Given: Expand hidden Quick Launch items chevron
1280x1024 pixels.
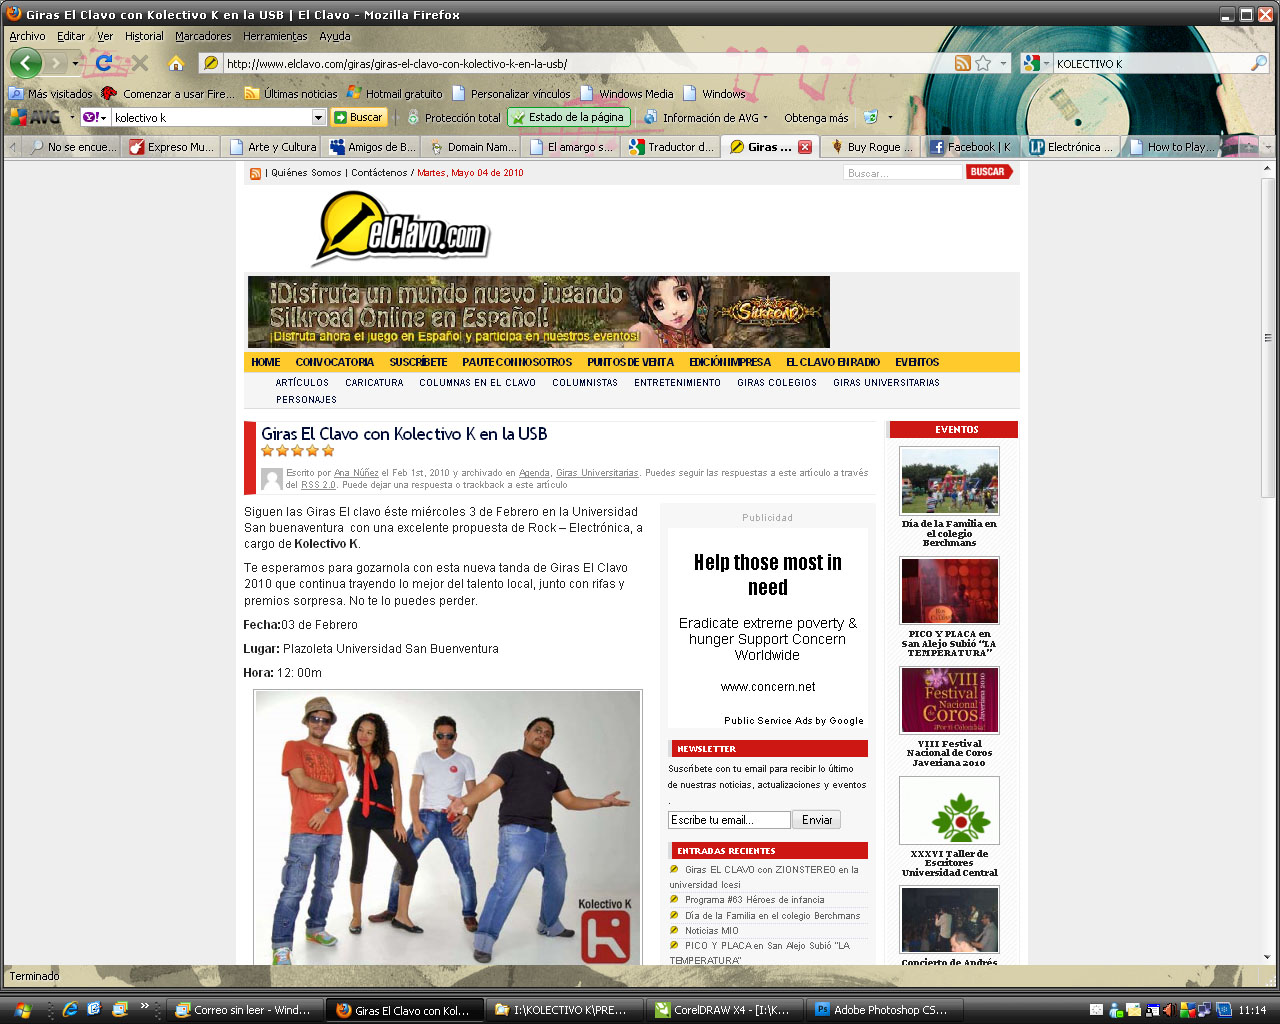Looking at the screenshot, I should [x=144, y=1006].
